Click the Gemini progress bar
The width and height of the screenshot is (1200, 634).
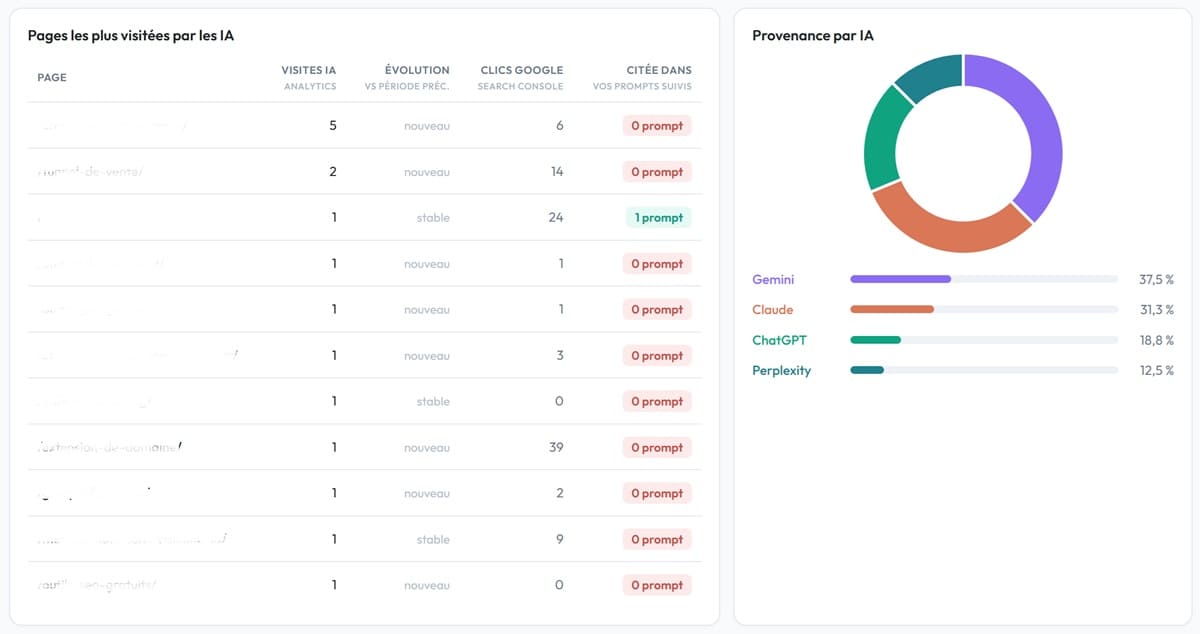click(x=984, y=279)
